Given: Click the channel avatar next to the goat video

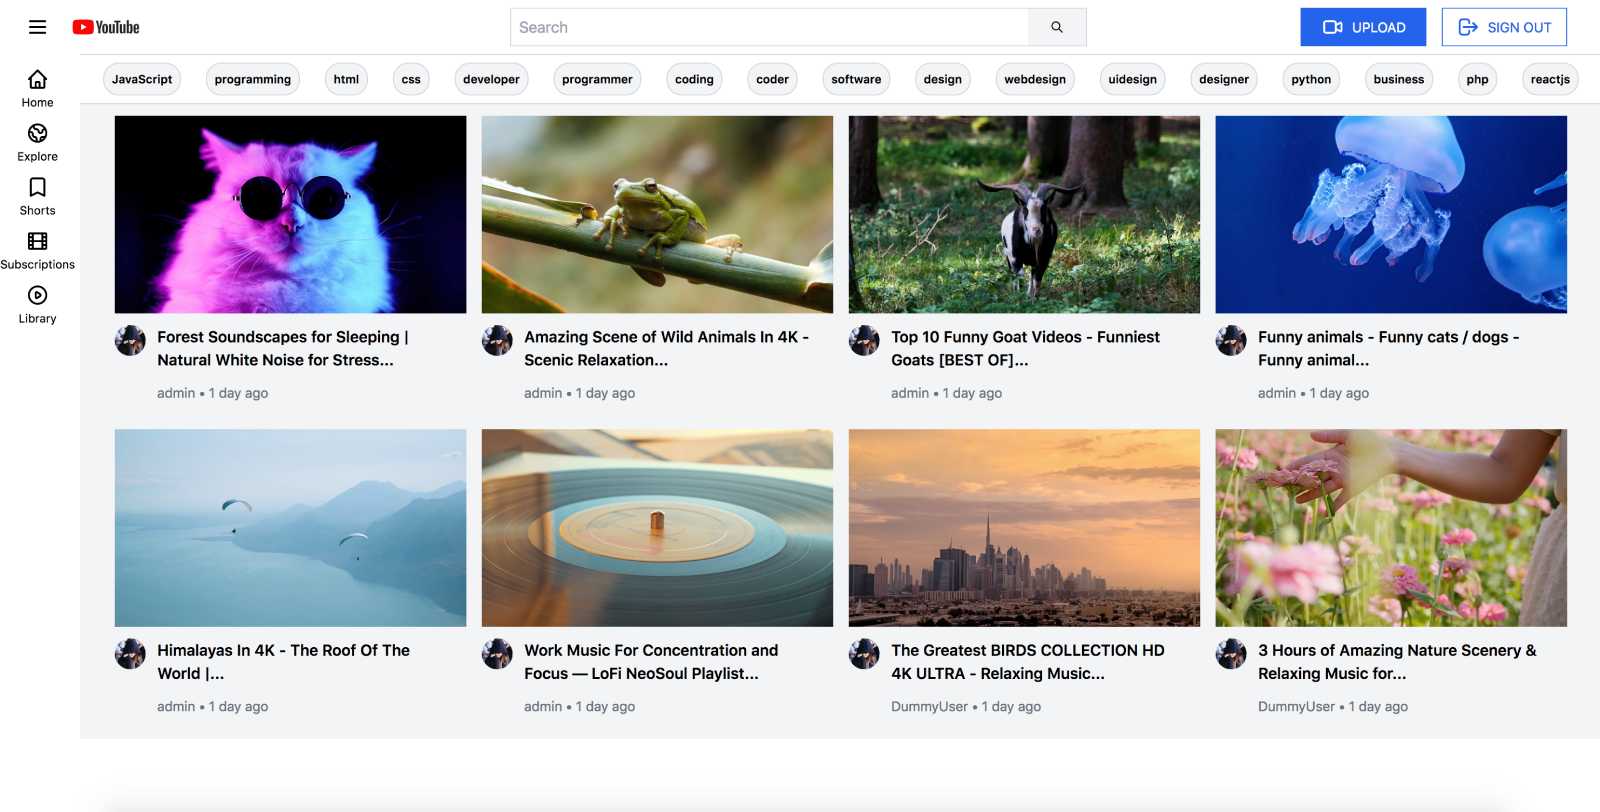Looking at the screenshot, I should 864,341.
